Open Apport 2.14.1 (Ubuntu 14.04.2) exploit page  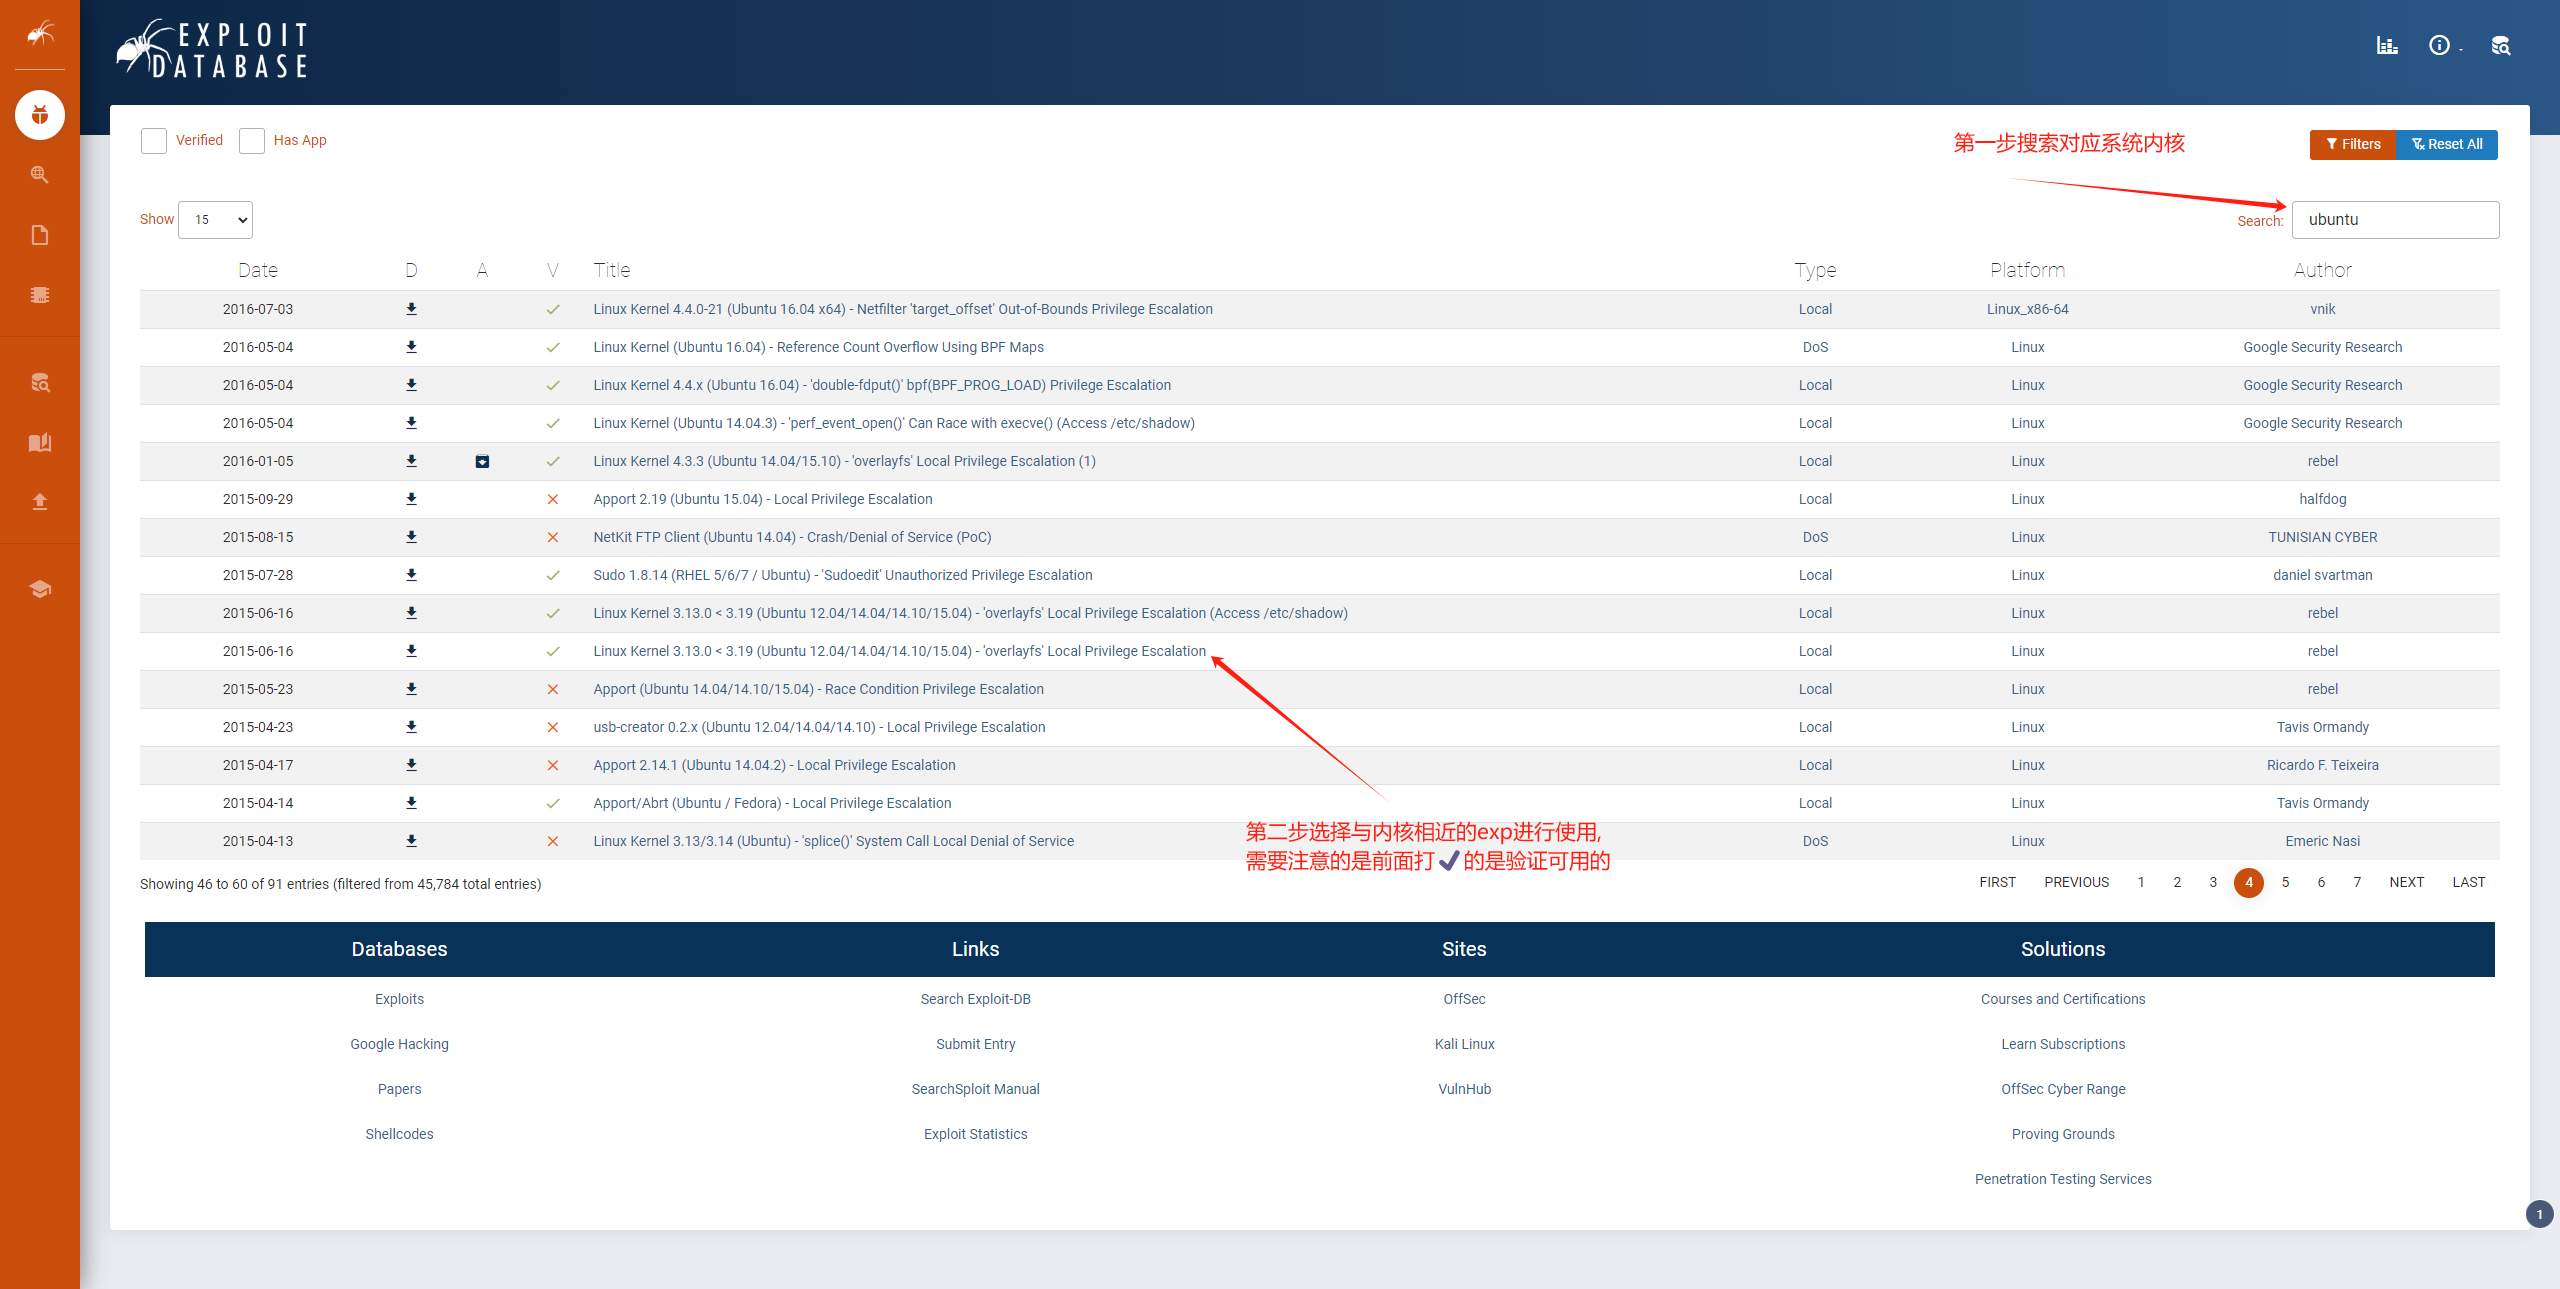(x=774, y=765)
